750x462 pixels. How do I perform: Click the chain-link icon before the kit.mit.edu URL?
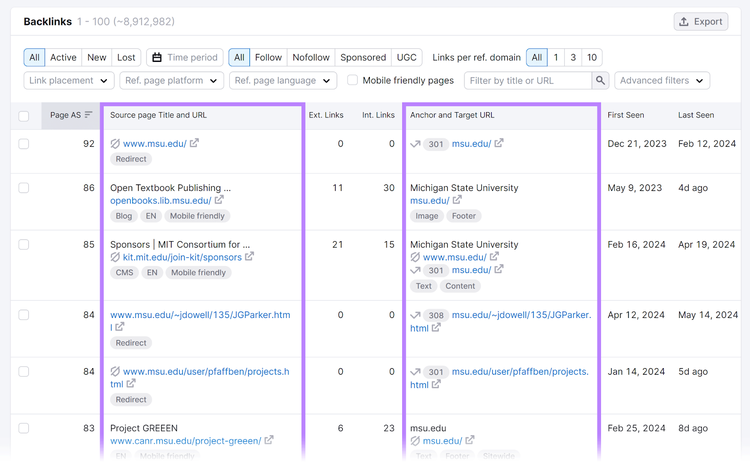click(x=115, y=257)
